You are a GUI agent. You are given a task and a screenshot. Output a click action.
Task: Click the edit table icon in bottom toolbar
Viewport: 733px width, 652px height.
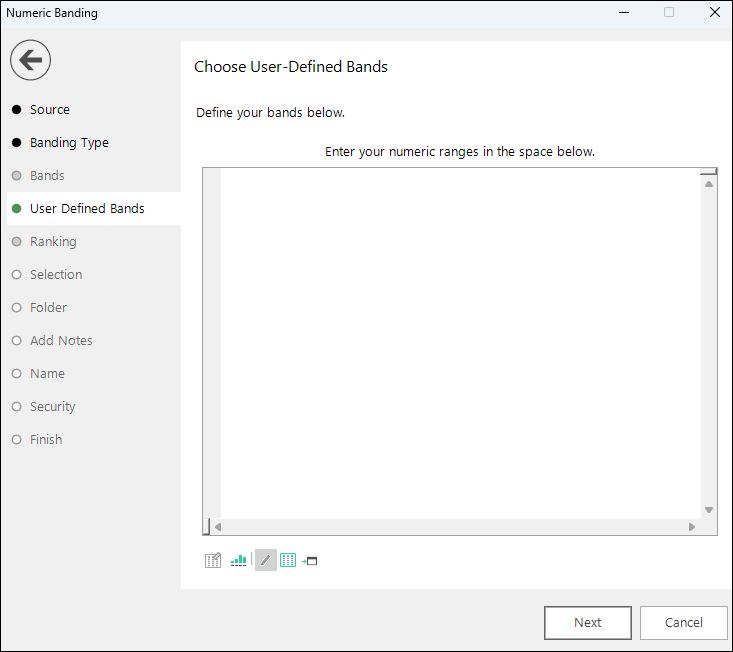213,560
